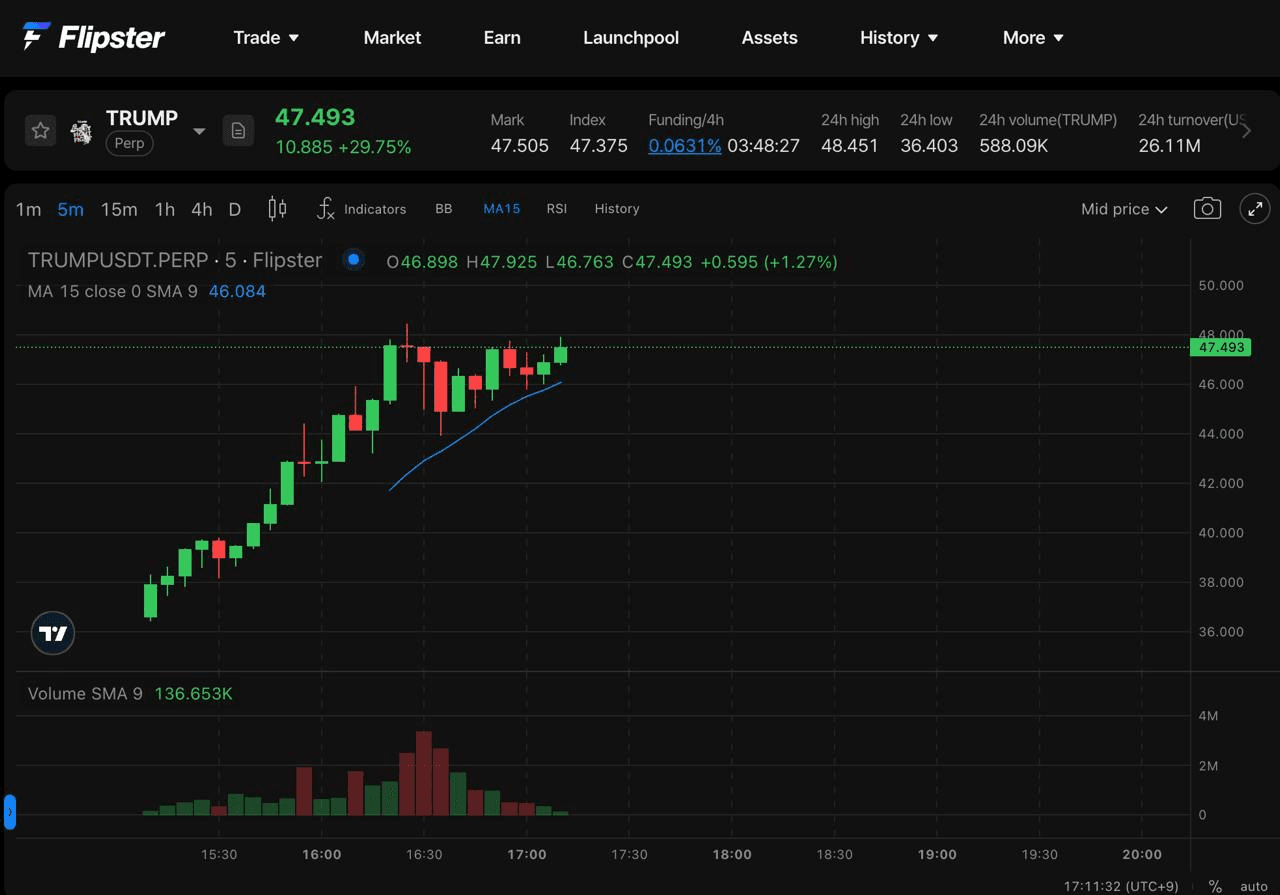Click the 0.0631% funding rate link
The height and width of the screenshot is (895, 1280).
tap(685, 146)
